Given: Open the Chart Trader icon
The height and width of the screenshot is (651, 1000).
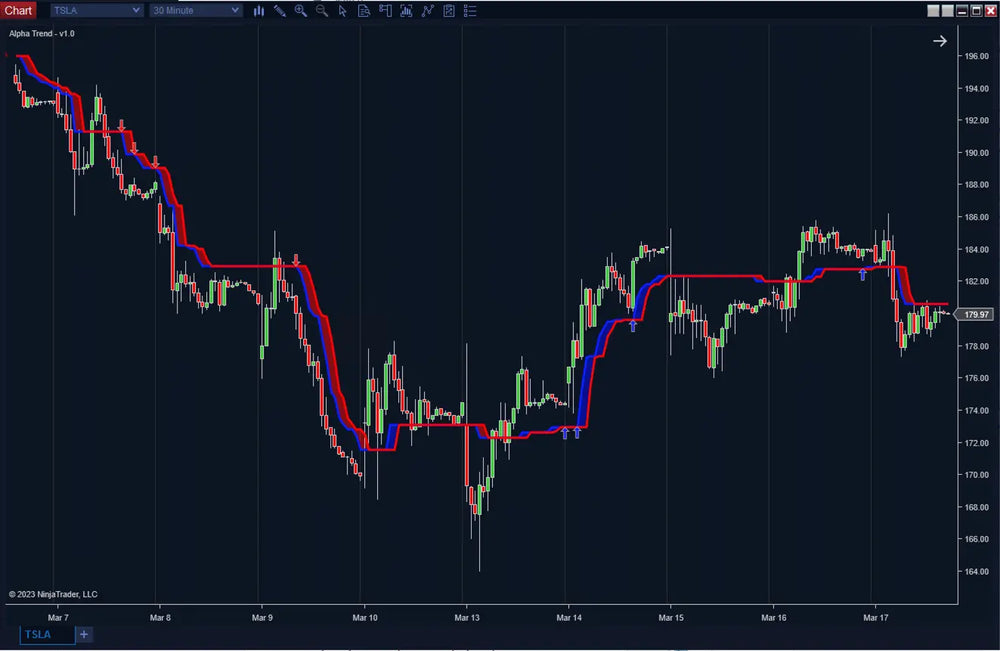Looking at the screenshot, I should (385, 11).
